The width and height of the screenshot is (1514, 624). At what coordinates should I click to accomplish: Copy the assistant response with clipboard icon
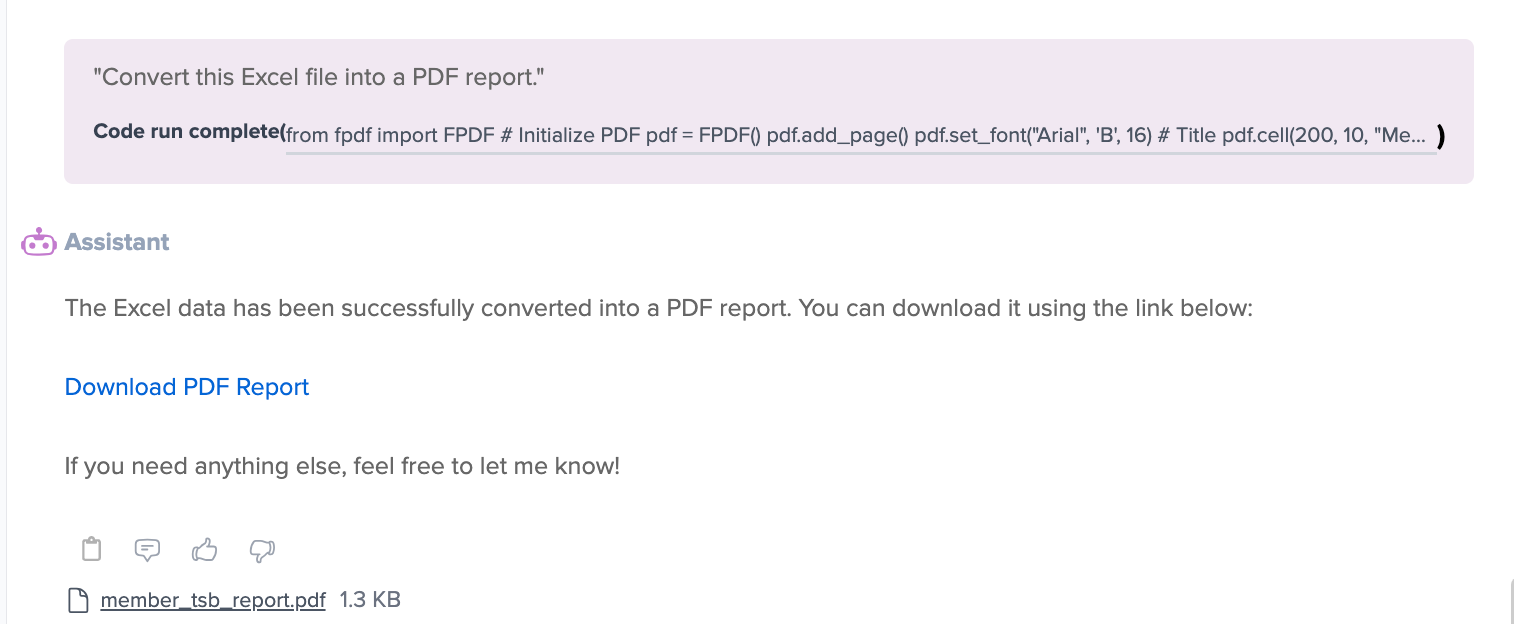pyautogui.click(x=92, y=549)
